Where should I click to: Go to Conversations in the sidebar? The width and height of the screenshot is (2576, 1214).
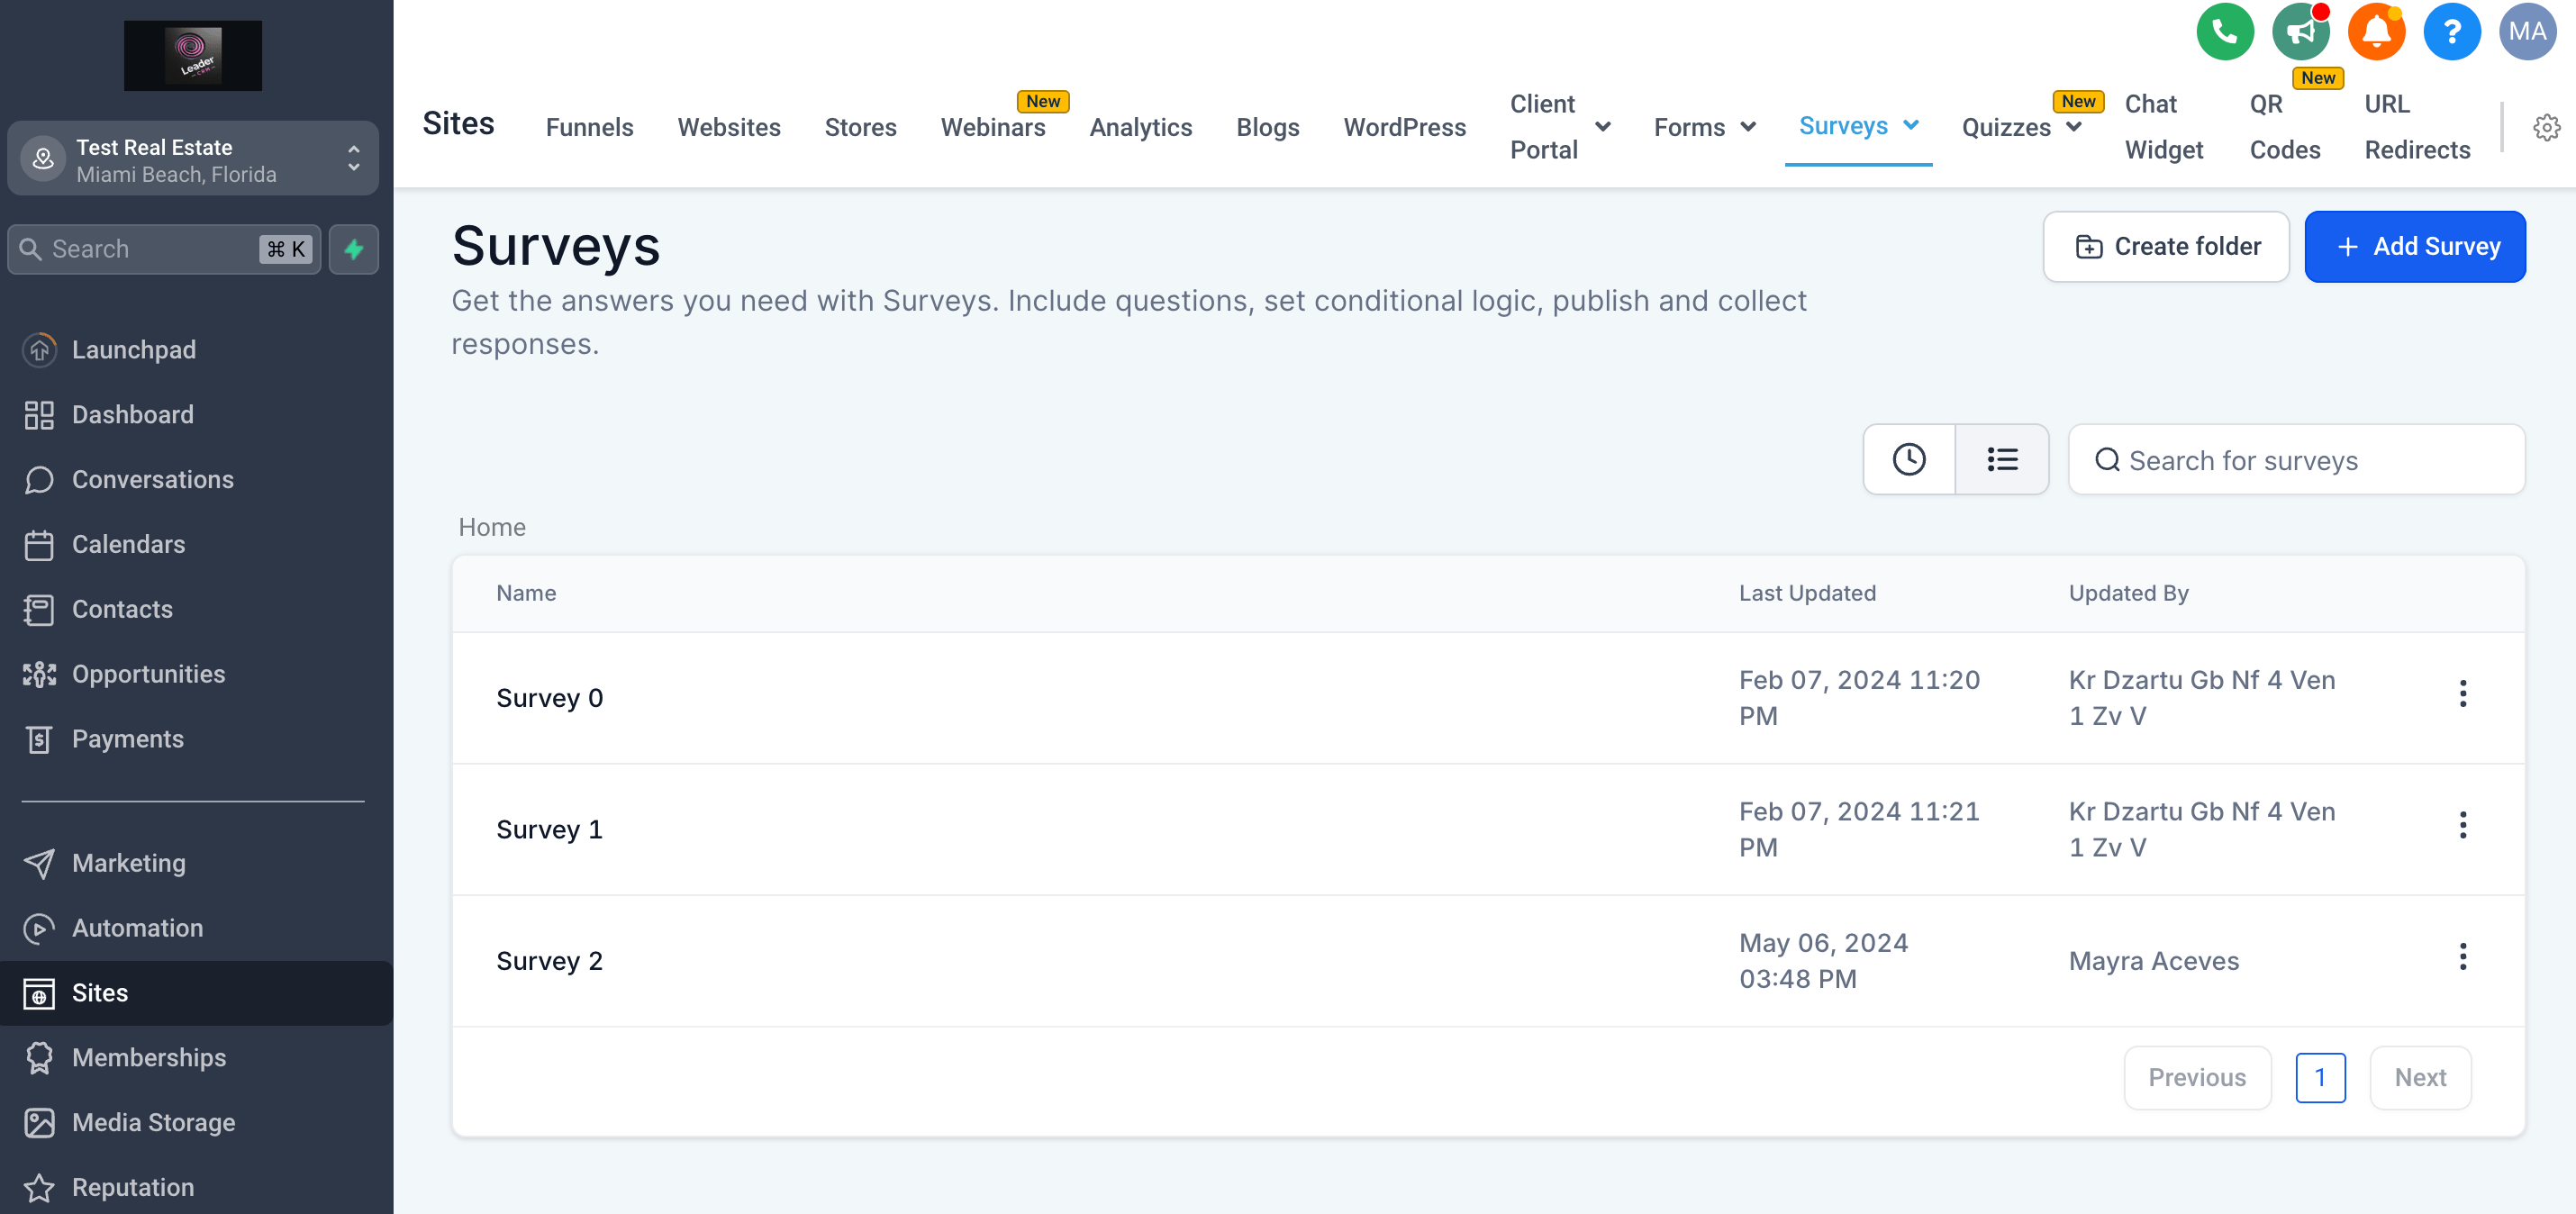coord(152,479)
